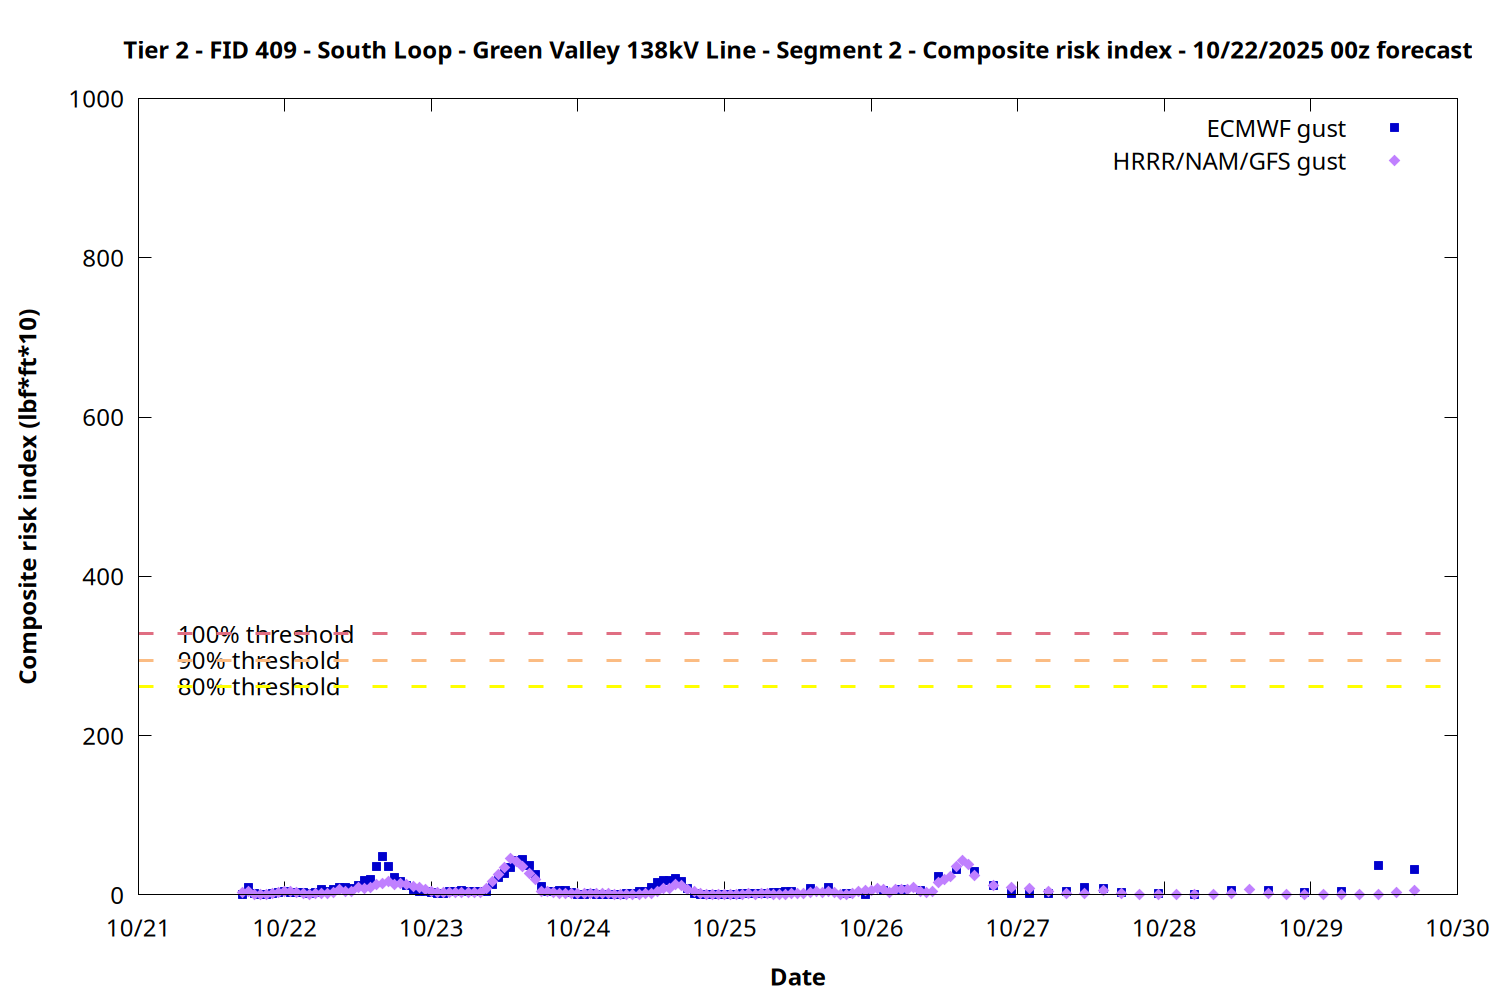Select the highest ECMWF point on 10/22
Image resolution: width=1500 pixels, height=1000 pixels.
coord(382,857)
